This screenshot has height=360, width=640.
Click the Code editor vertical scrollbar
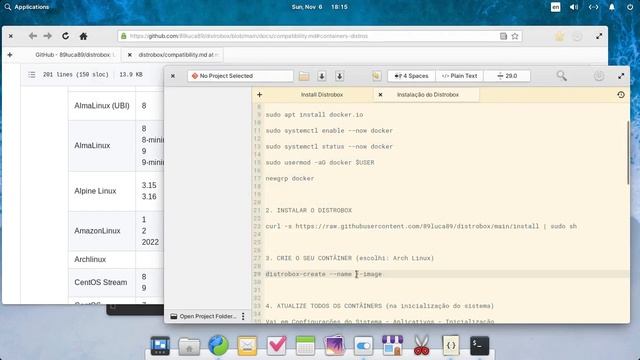click(628, 152)
